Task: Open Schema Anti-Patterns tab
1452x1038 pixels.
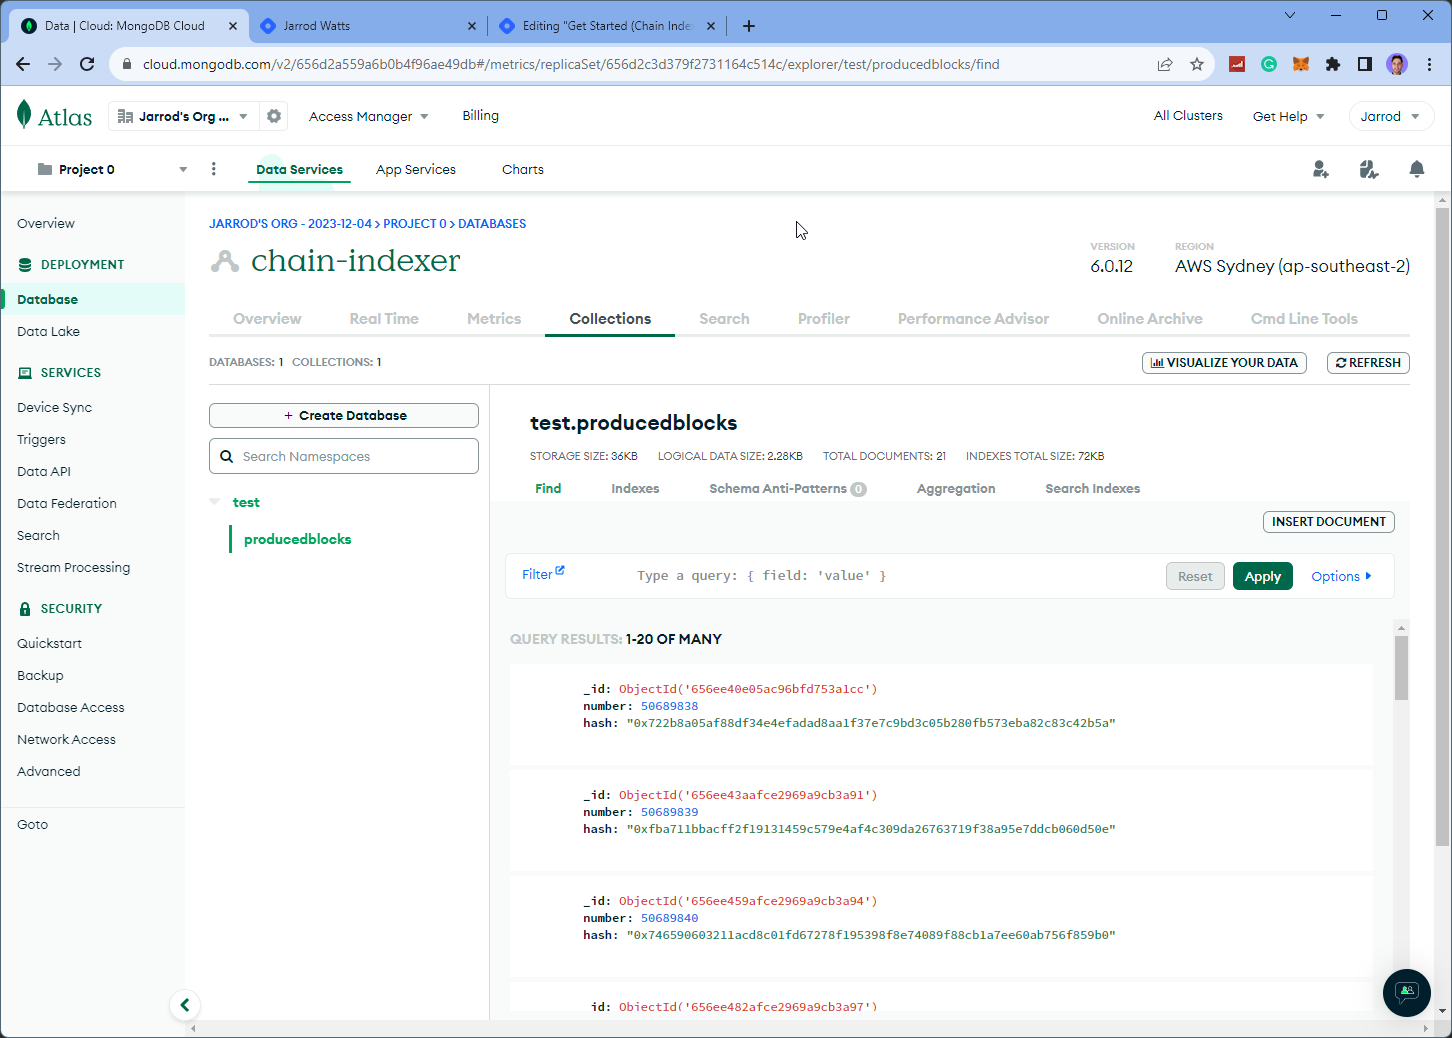Action: (788, 488)
